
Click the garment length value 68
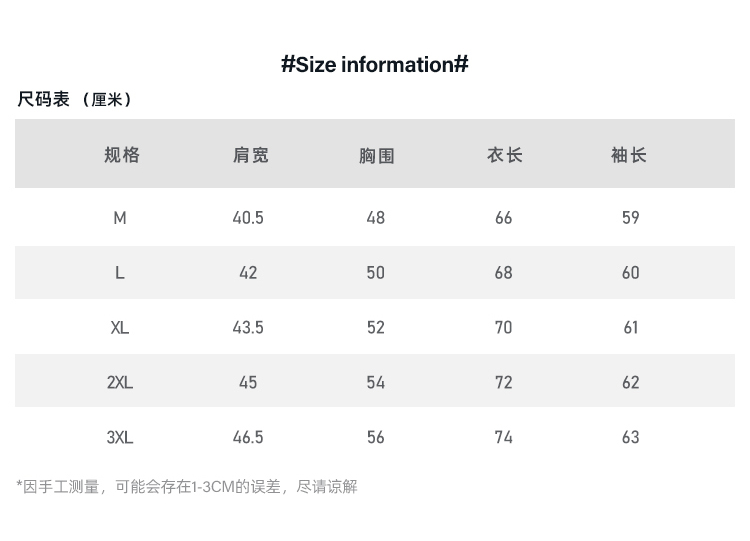pos(504,273)
